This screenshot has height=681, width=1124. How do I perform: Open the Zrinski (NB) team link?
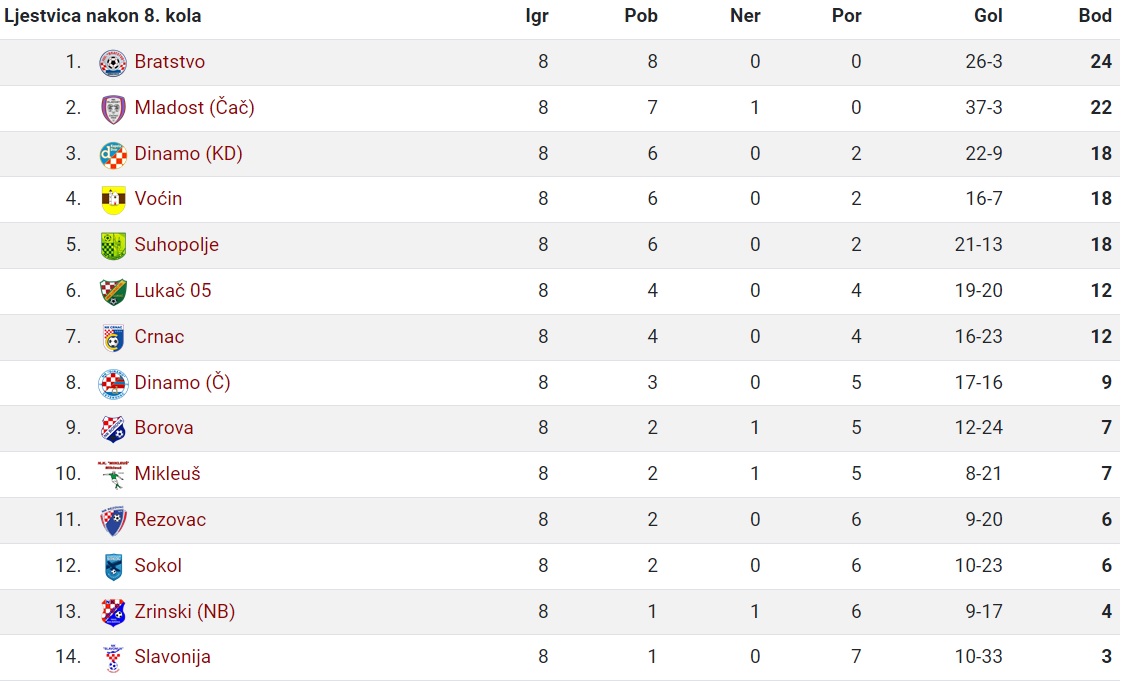[185, 611]
